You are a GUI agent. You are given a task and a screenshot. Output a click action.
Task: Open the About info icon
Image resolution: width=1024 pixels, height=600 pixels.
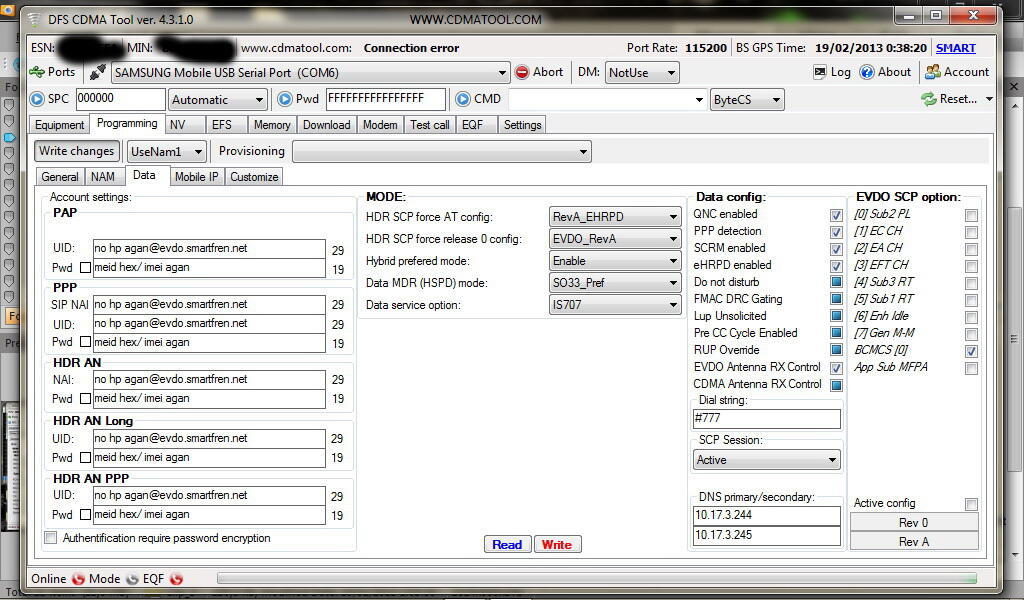pyautogui.click(x=867, y=72)
